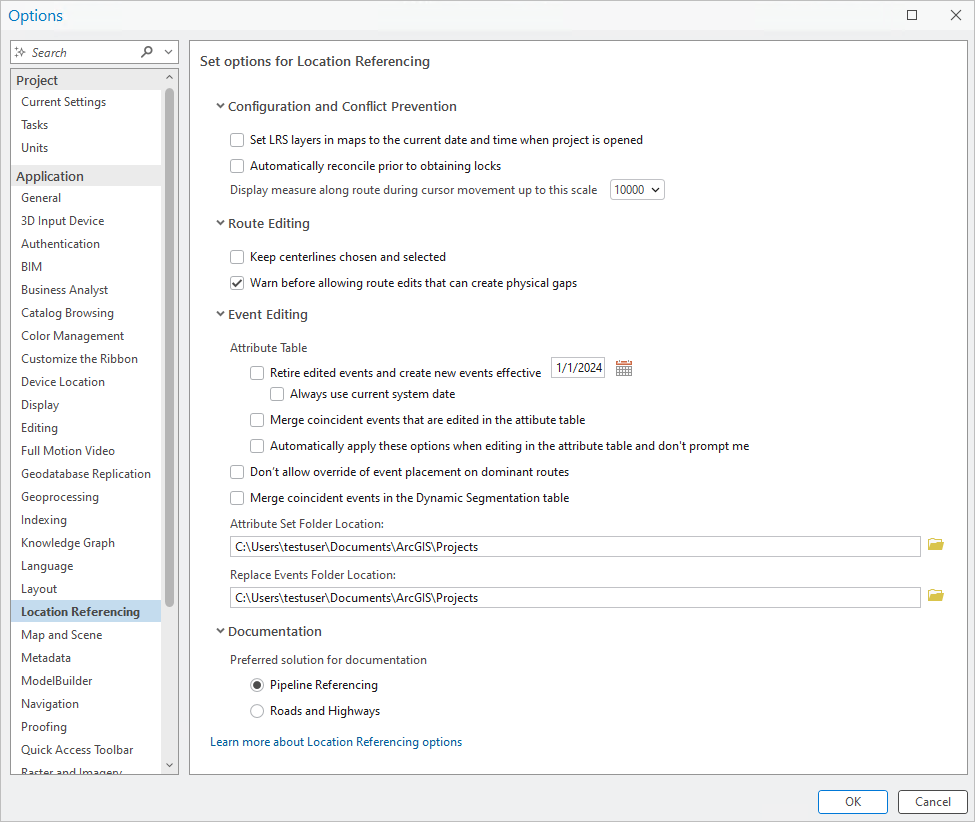Click the effective date field showing 1/1/2024
The height and width of the screenshot is (822, 975).
(579, 368)
